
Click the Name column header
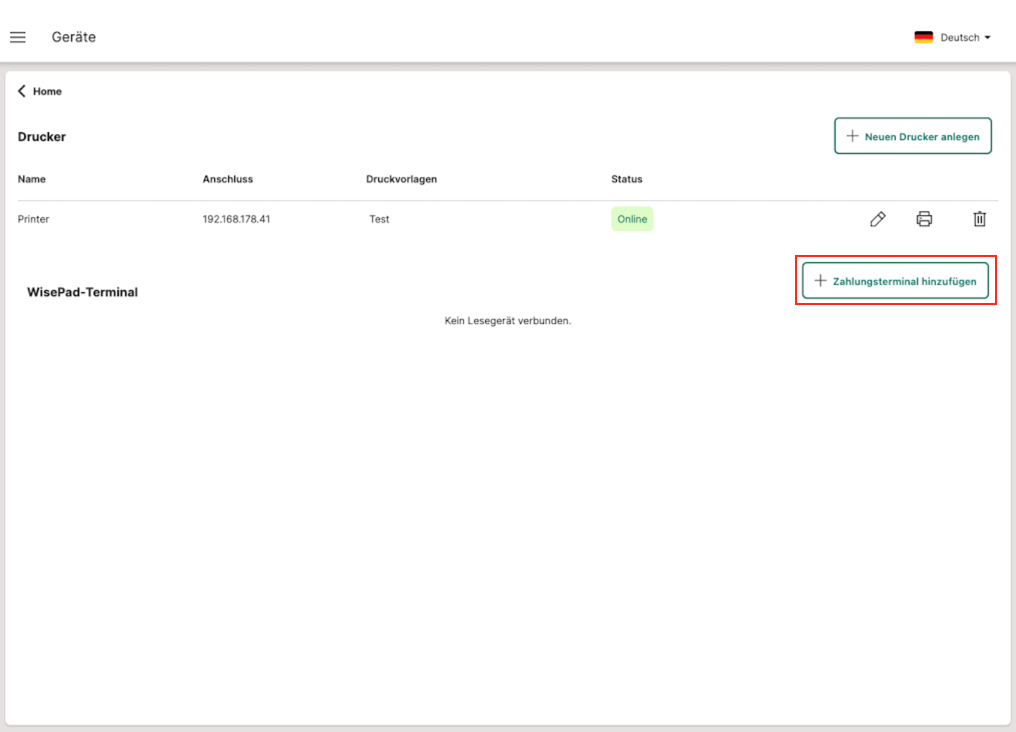[x=32, y=179]
